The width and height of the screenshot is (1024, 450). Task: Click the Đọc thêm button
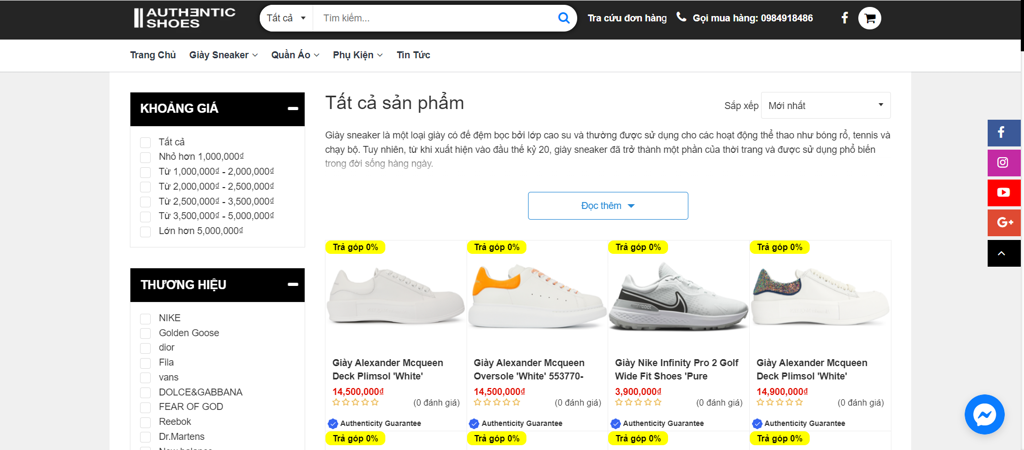pyautogui.click(x=608, y=206)
